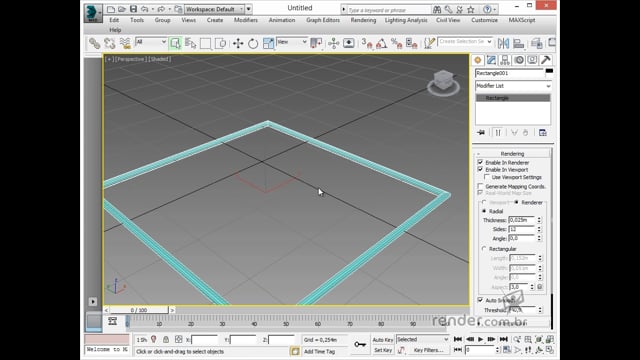
Task: Toggle the Percent Snap tool
Action: [396, 43]
